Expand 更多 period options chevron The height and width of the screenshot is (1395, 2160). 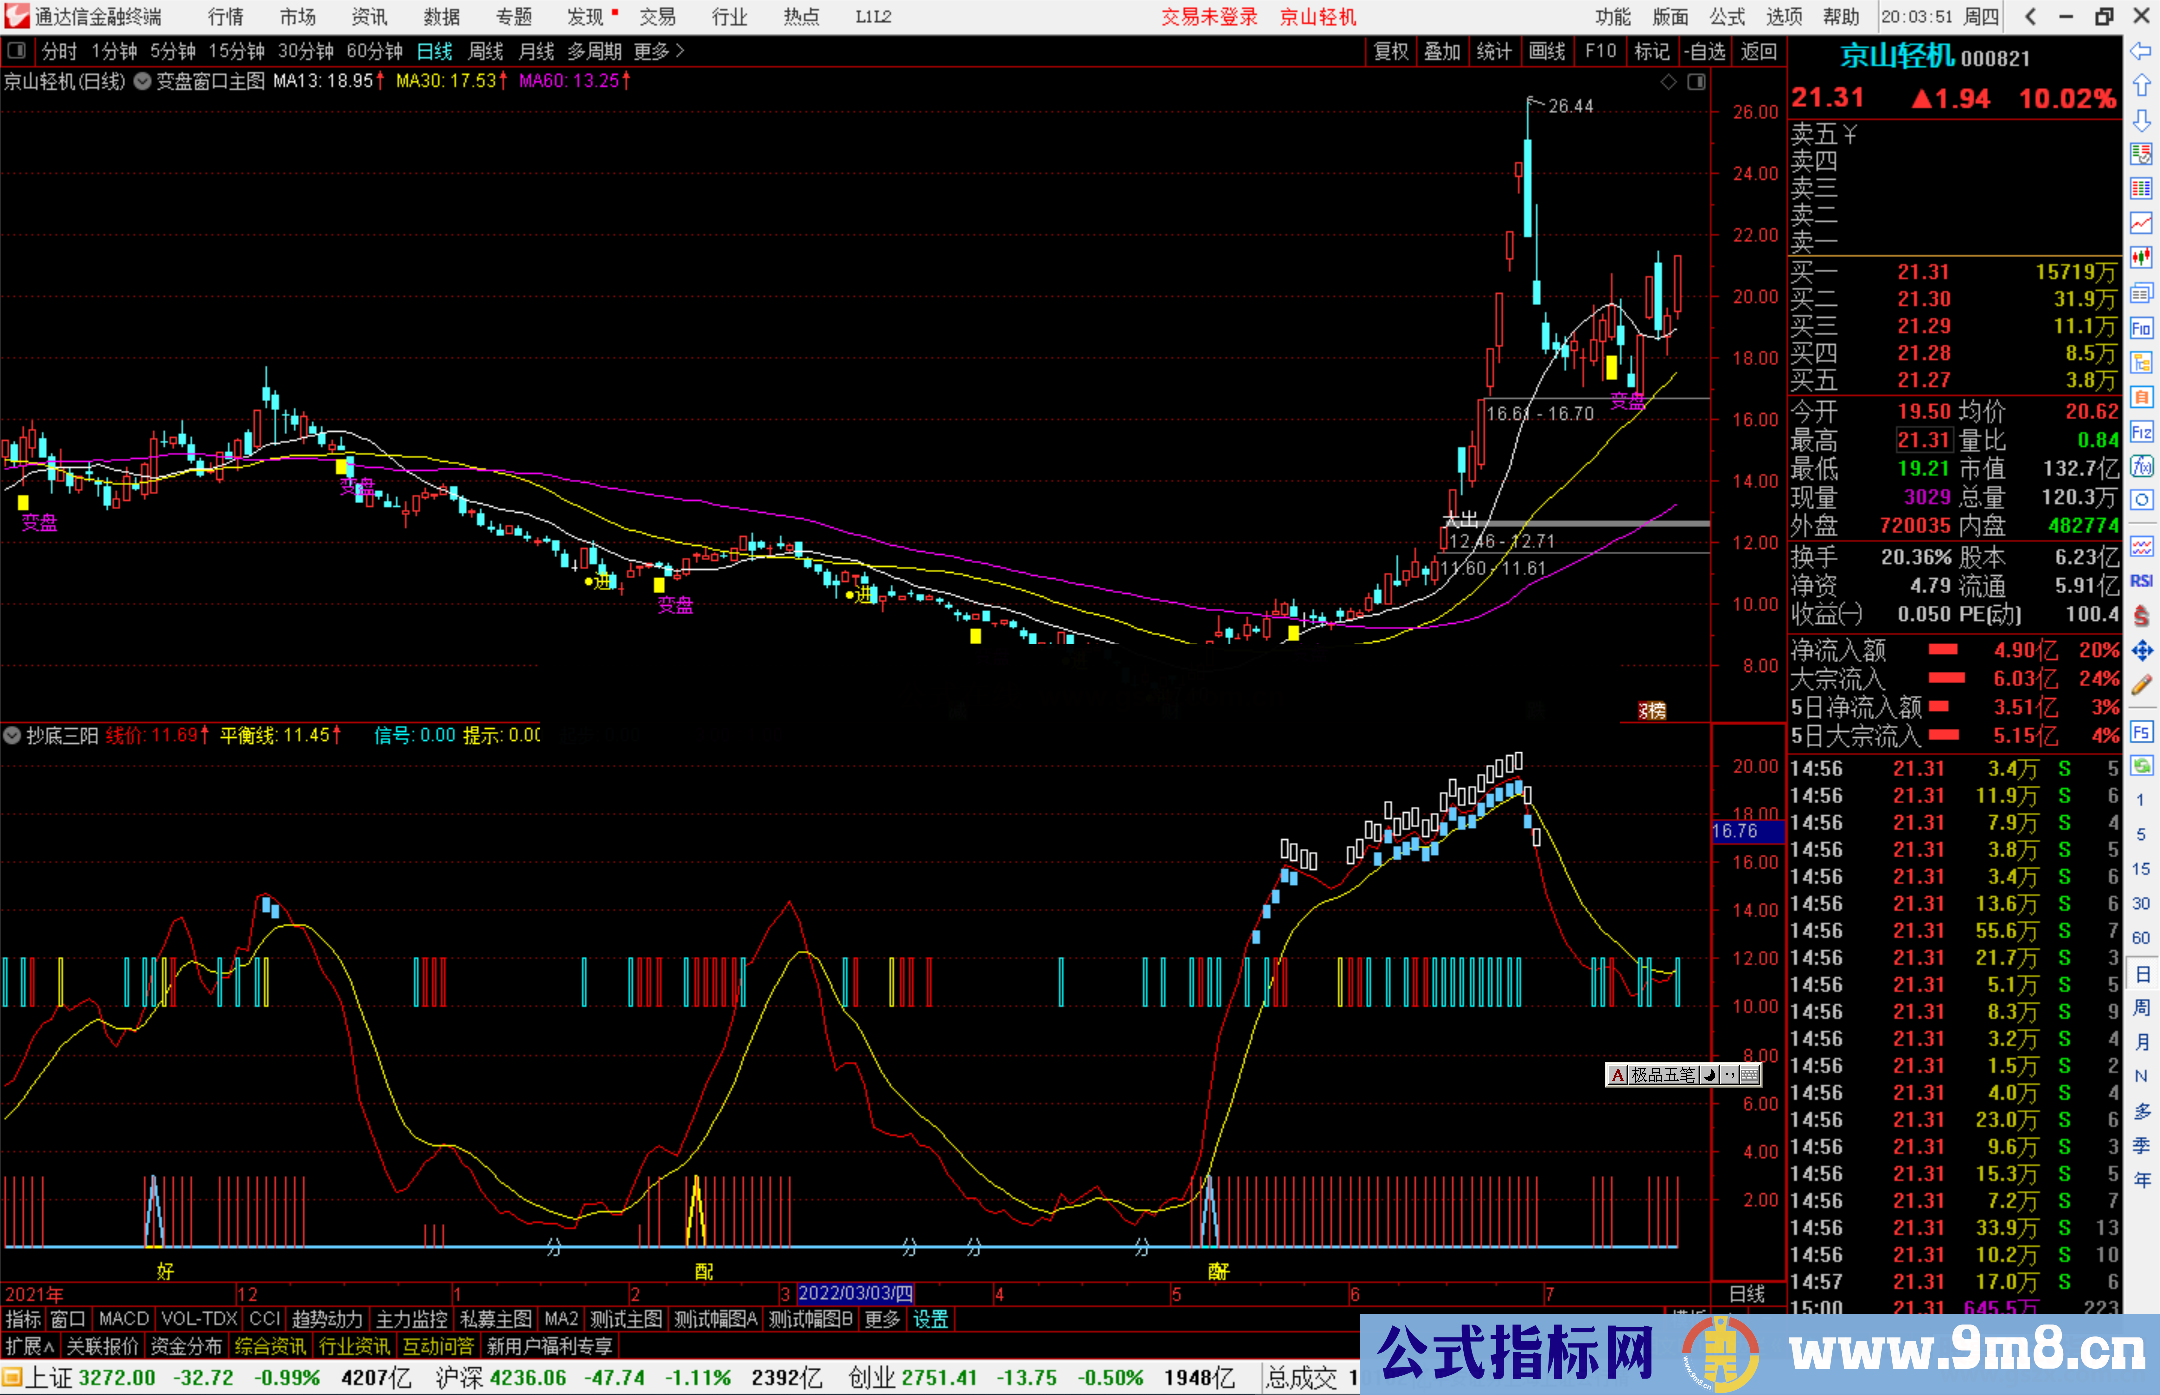point(680,50)
